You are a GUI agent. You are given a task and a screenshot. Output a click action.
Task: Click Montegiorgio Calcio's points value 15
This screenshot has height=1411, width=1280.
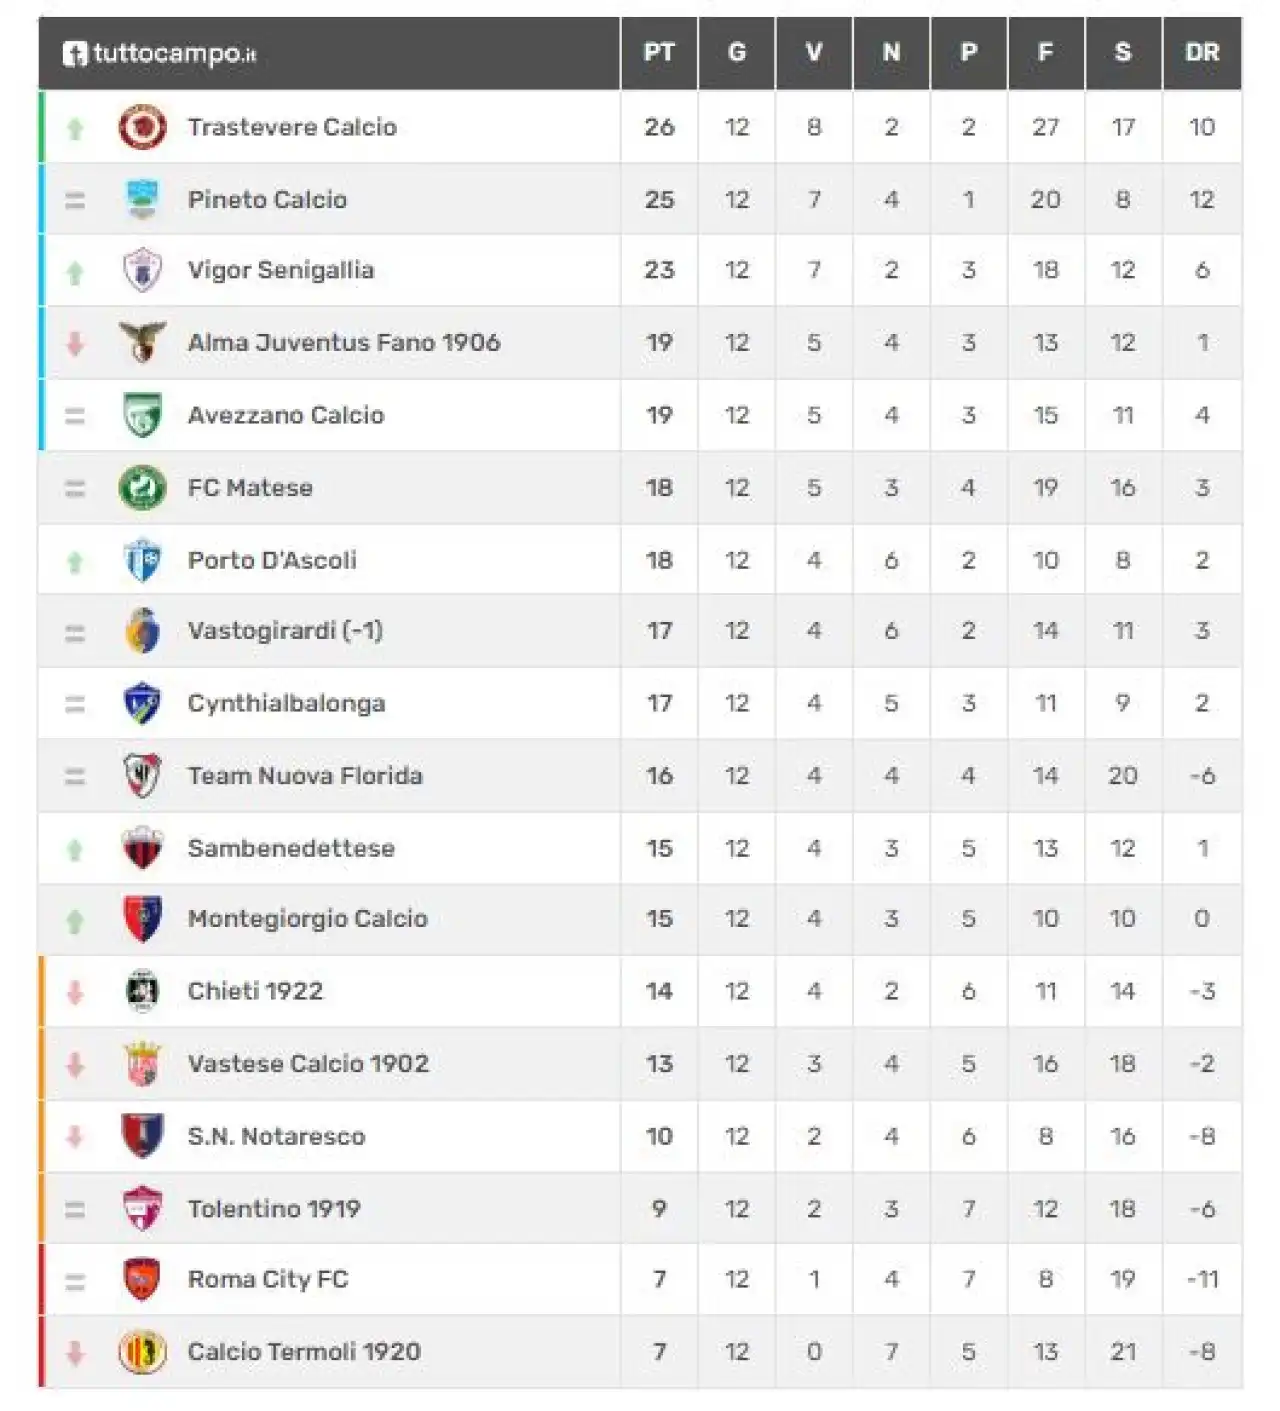(x=659, y=919)
